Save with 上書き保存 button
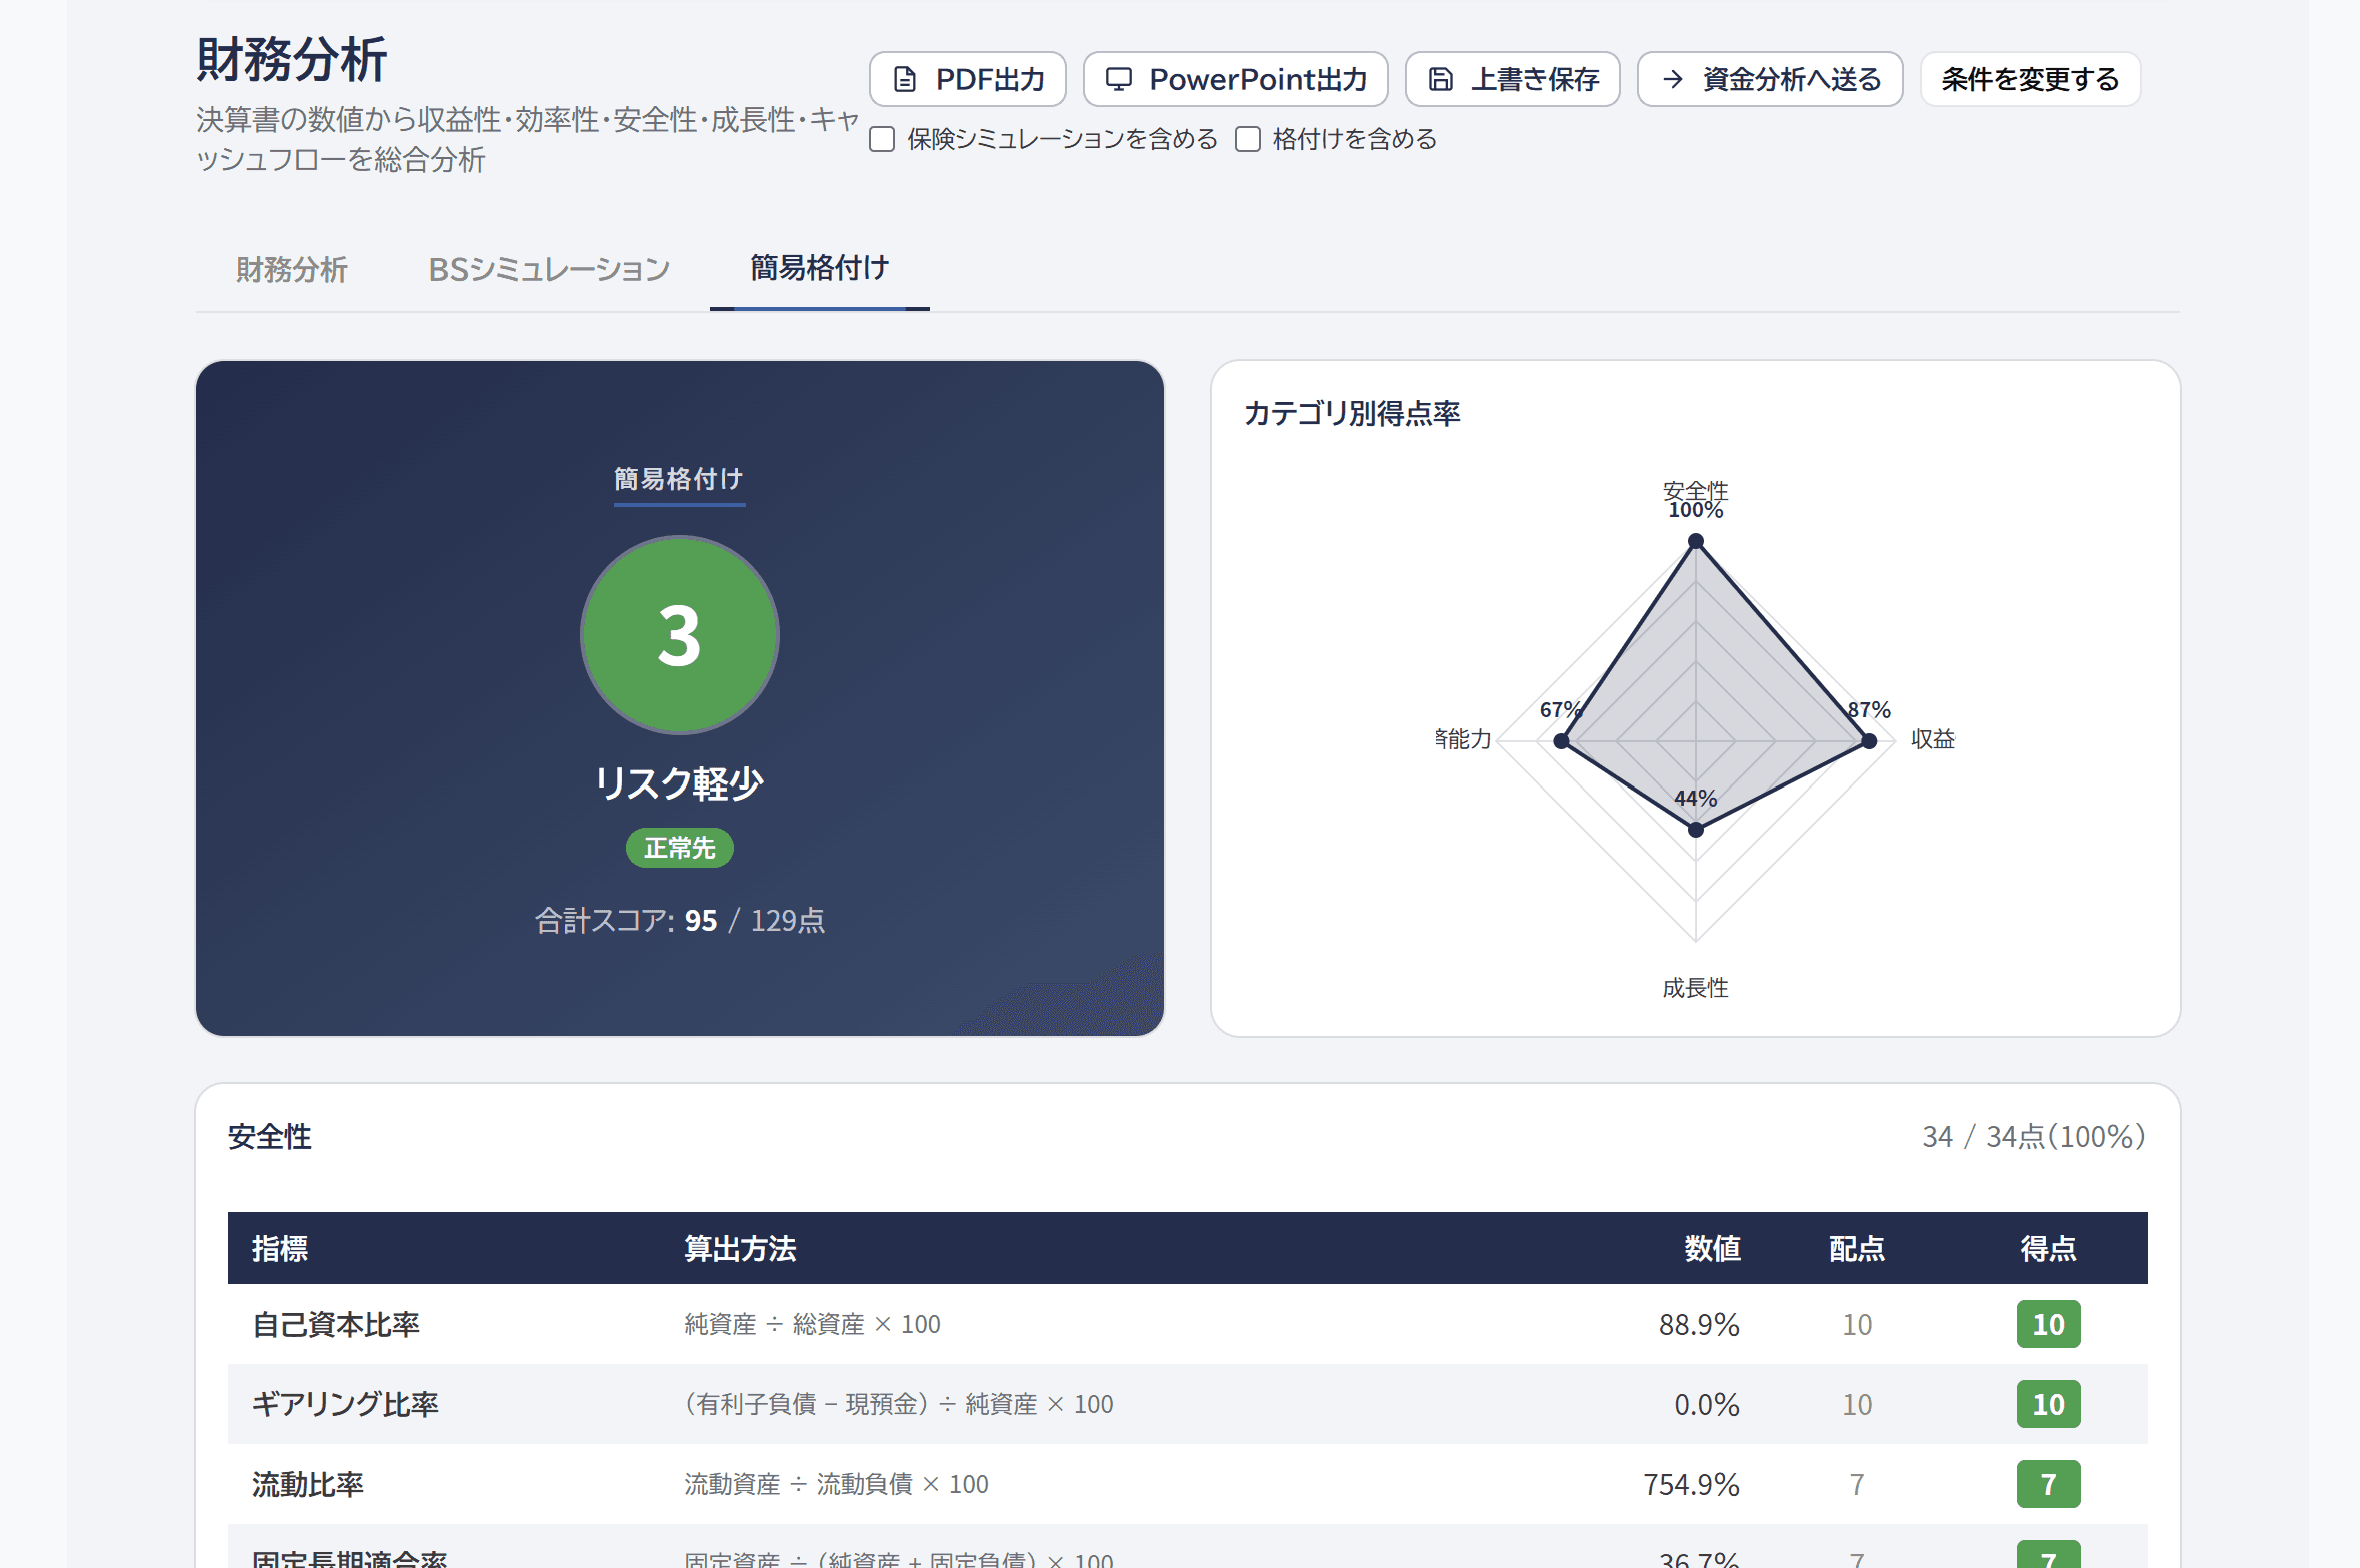 click(x=1513, y=79)
